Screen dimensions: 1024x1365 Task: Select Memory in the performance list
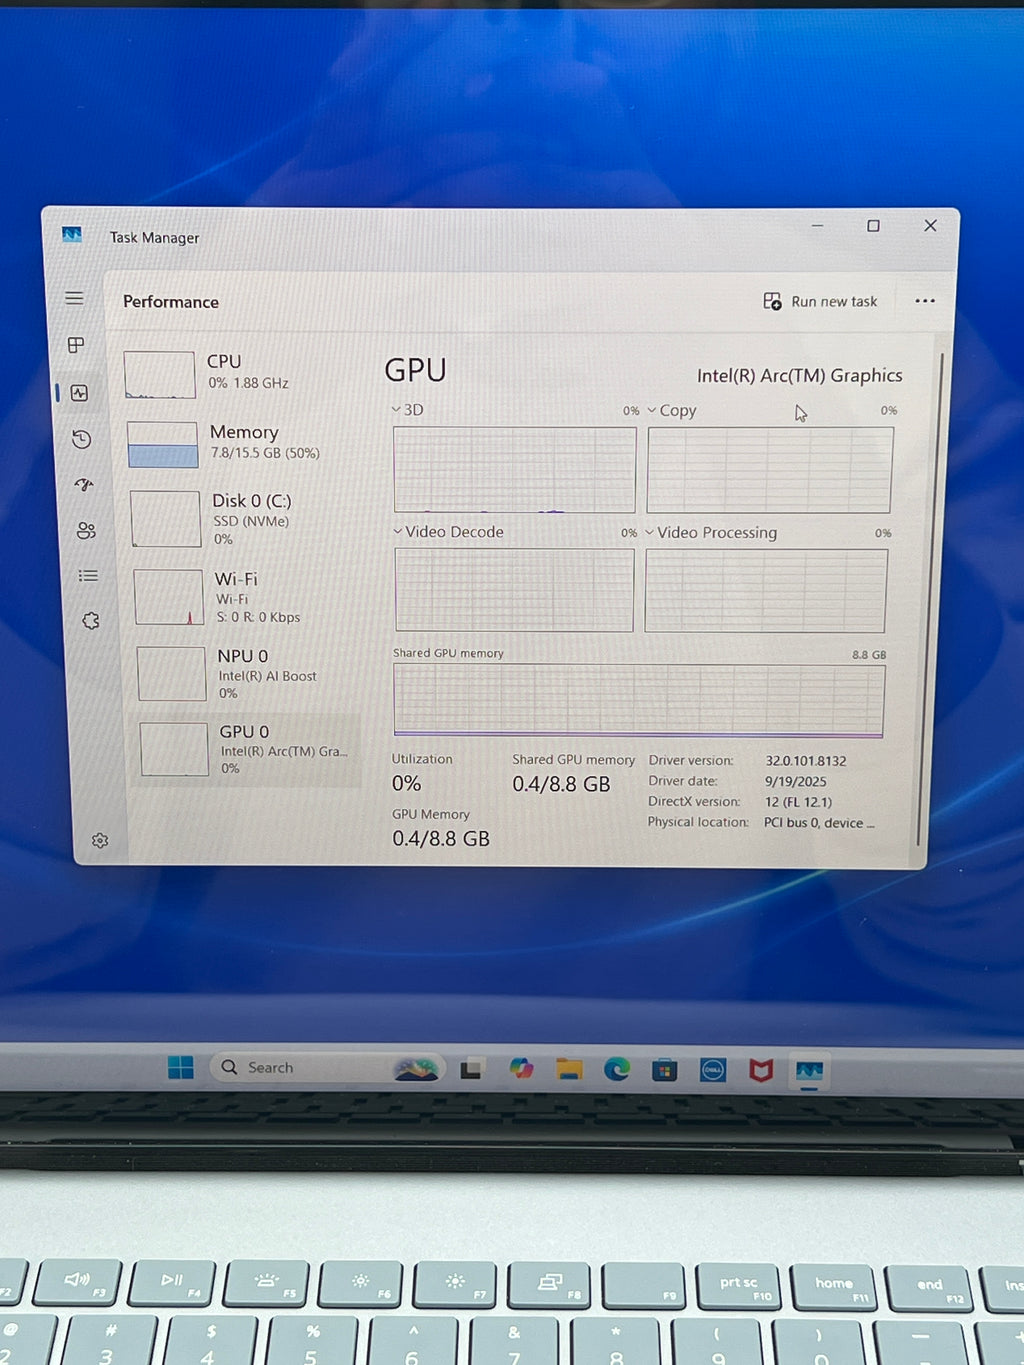pos(242,444)
